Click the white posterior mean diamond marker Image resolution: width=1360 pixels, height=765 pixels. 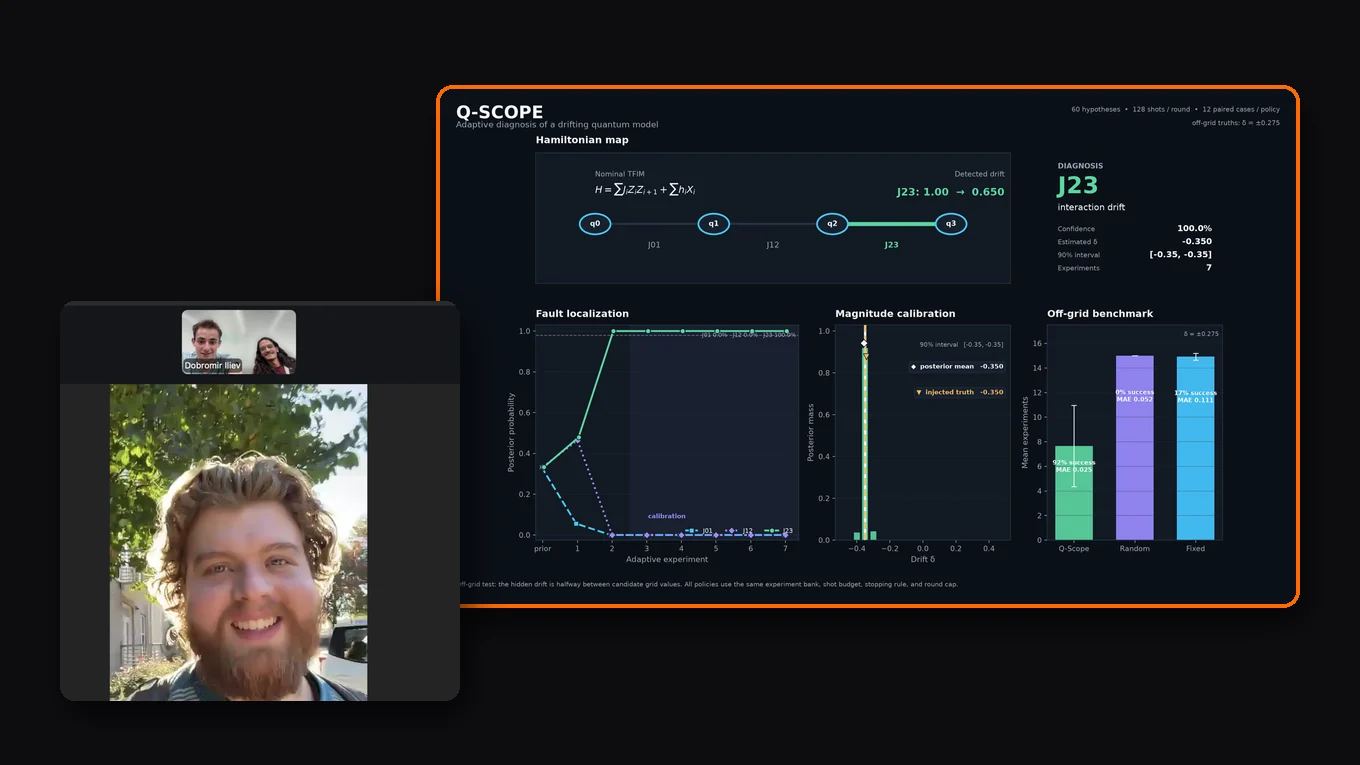[864, 344]
